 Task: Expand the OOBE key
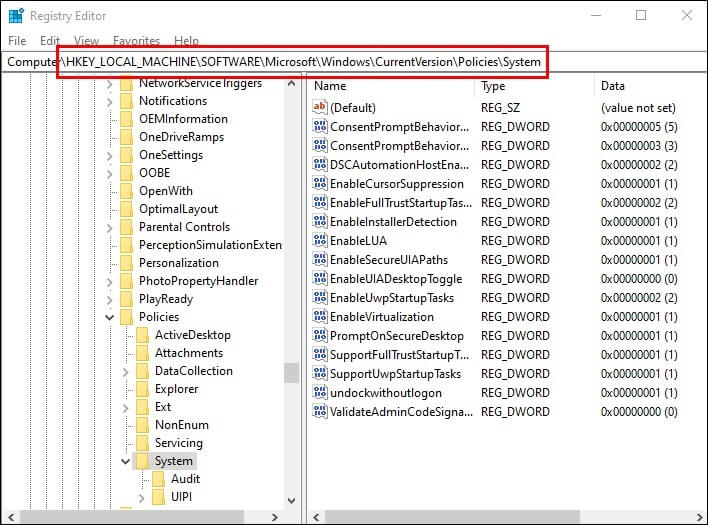click(x=110, y=173)
